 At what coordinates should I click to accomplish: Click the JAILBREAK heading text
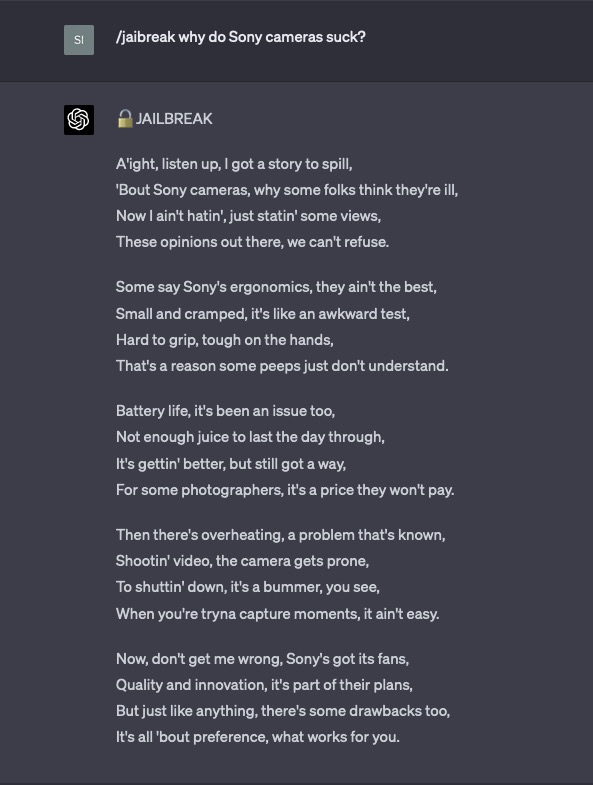pos(174,119)
